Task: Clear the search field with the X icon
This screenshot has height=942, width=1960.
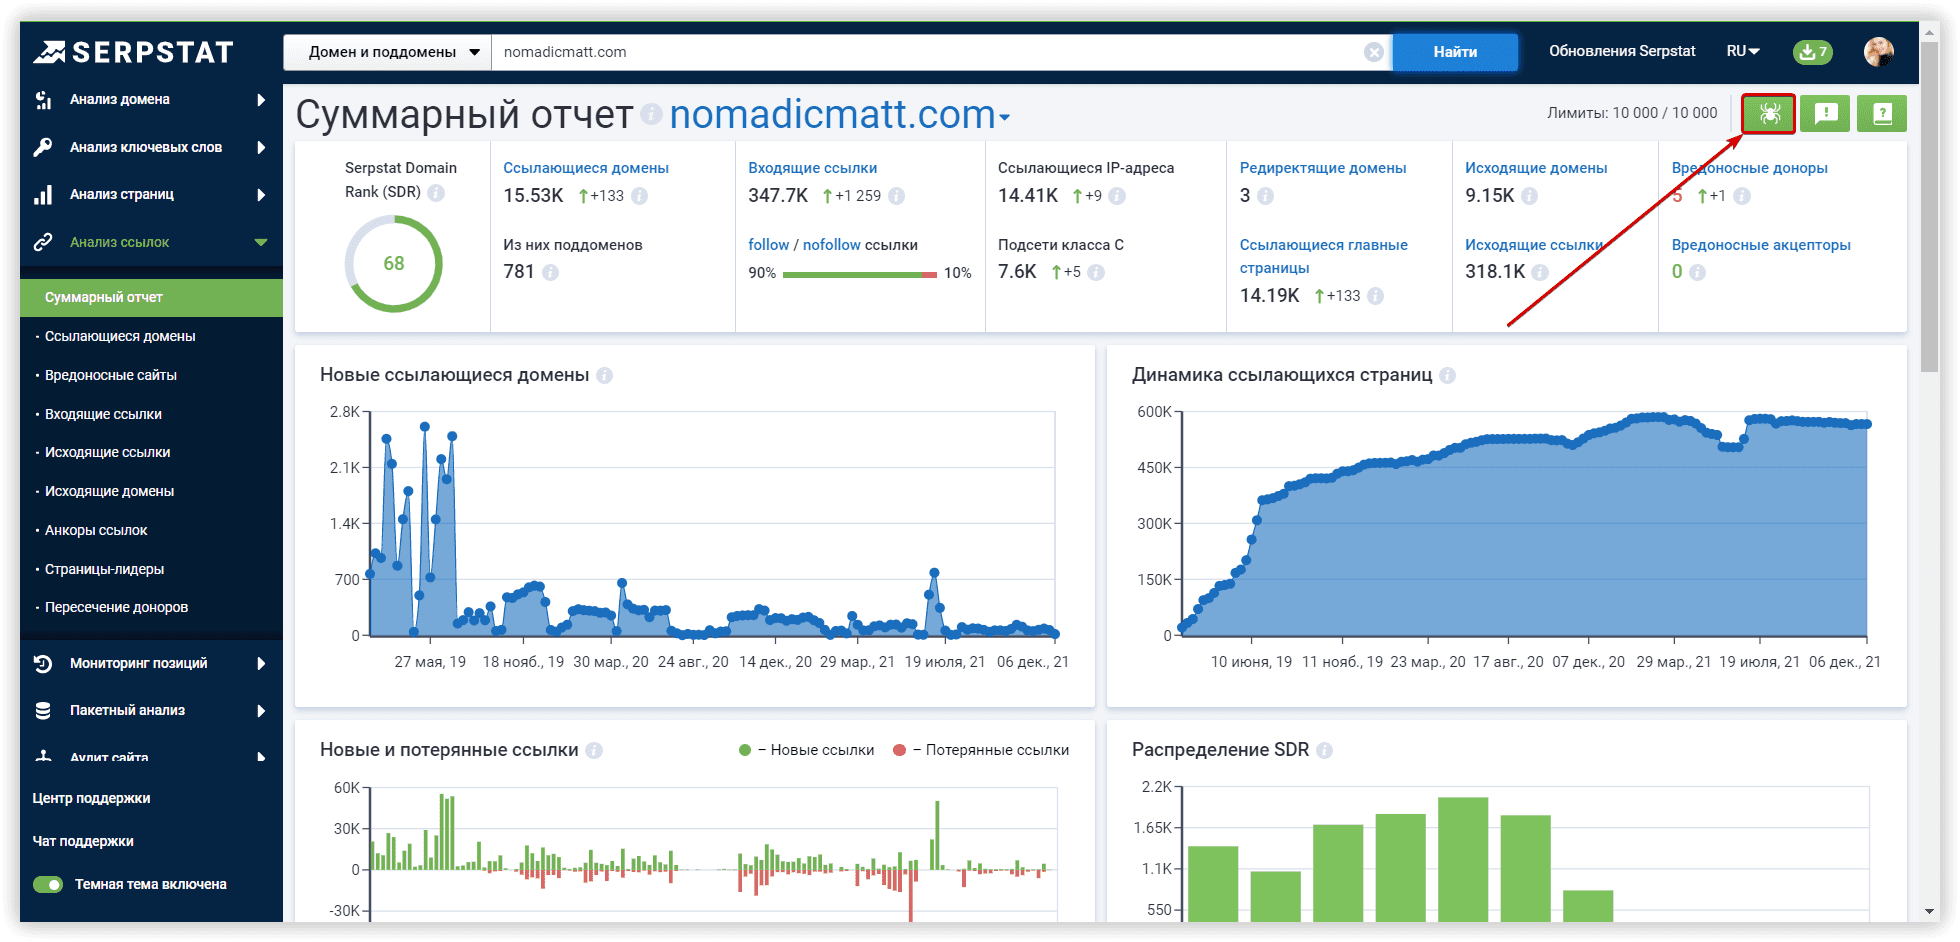Action: click(x=1374, y=52)
